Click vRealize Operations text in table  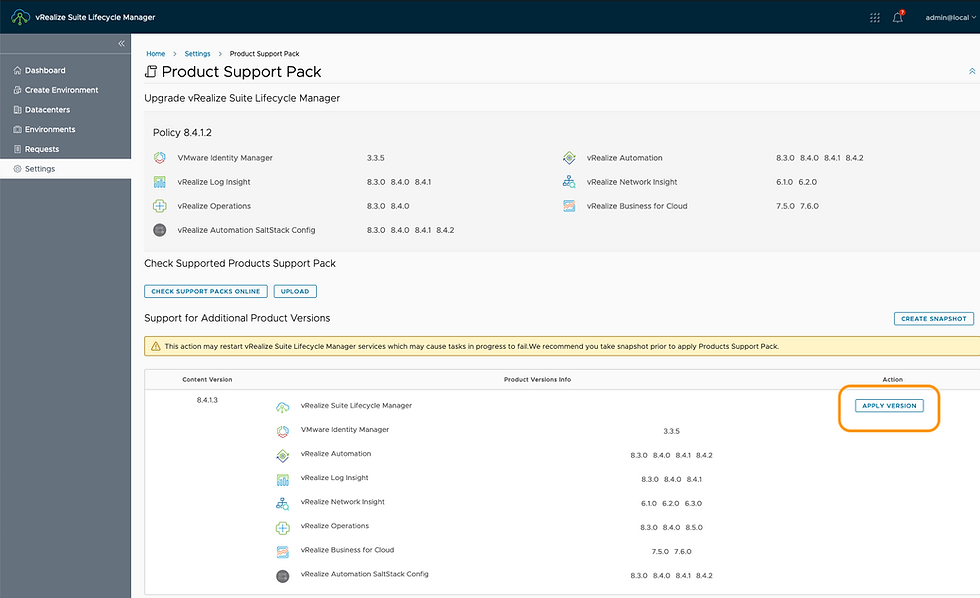pyautogui.click(x=335, y=526)
